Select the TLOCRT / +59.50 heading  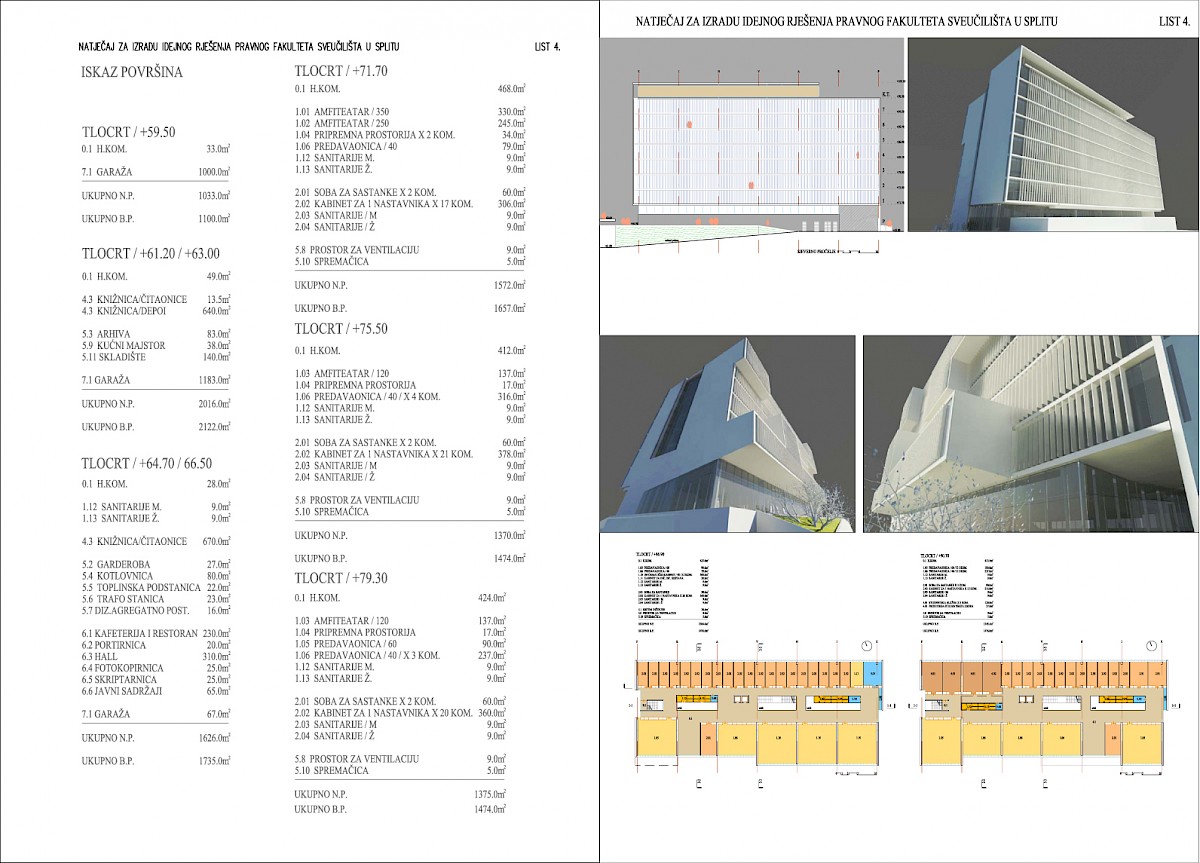pos(129,132)
